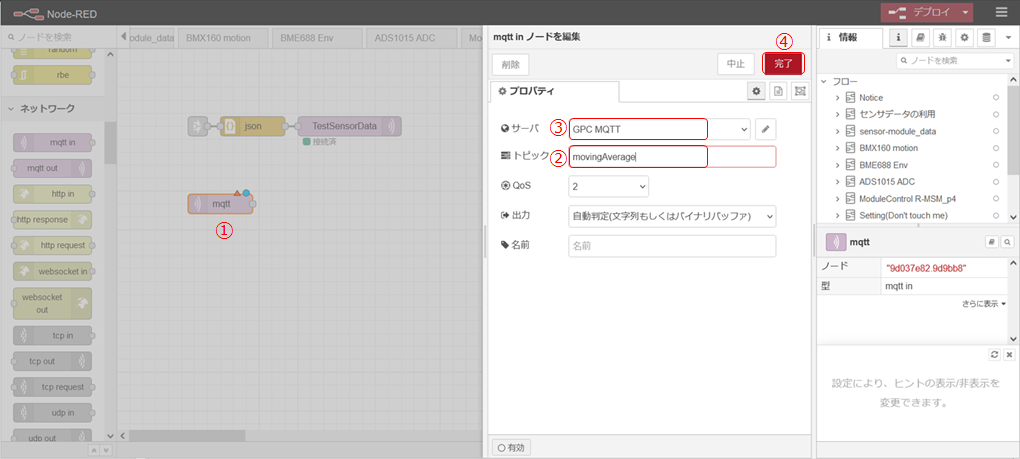Open the help book icon in sidebar
The width and height of the screenshot is (1020, 459).
tap(920, 38)
